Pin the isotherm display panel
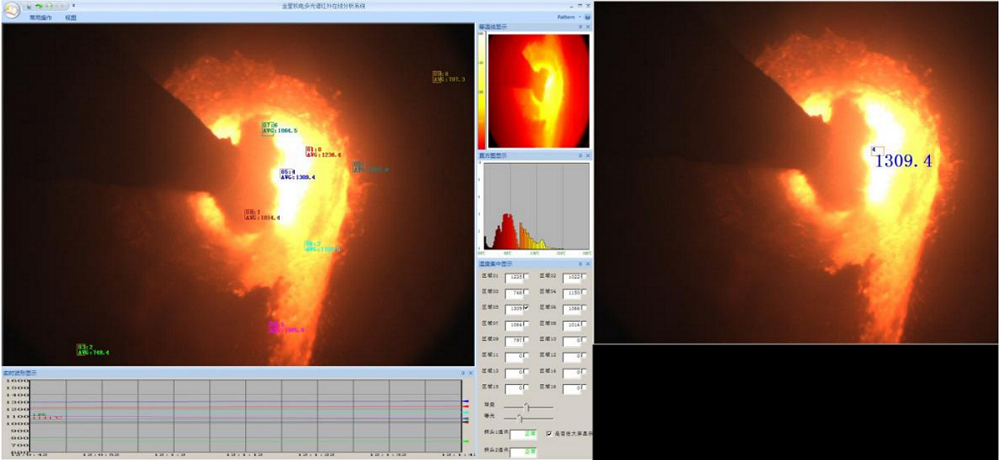The image size is (1000, 460). (579, 27)
